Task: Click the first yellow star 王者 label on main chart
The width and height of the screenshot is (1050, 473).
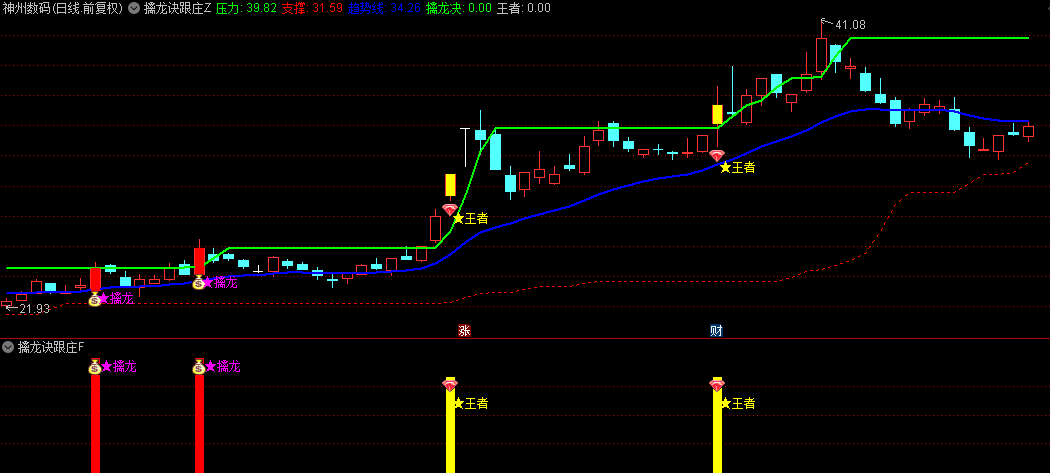Action: [470, 218]
